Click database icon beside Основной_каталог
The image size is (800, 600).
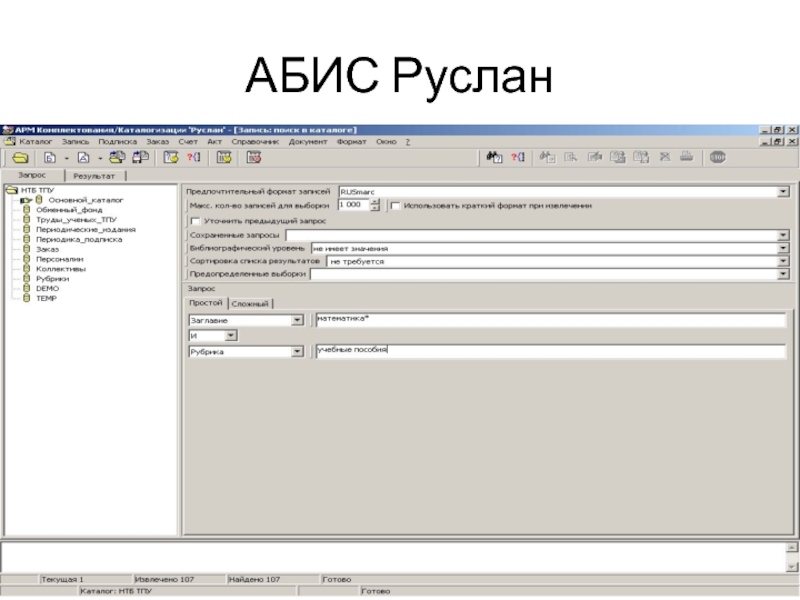(39, 200)
